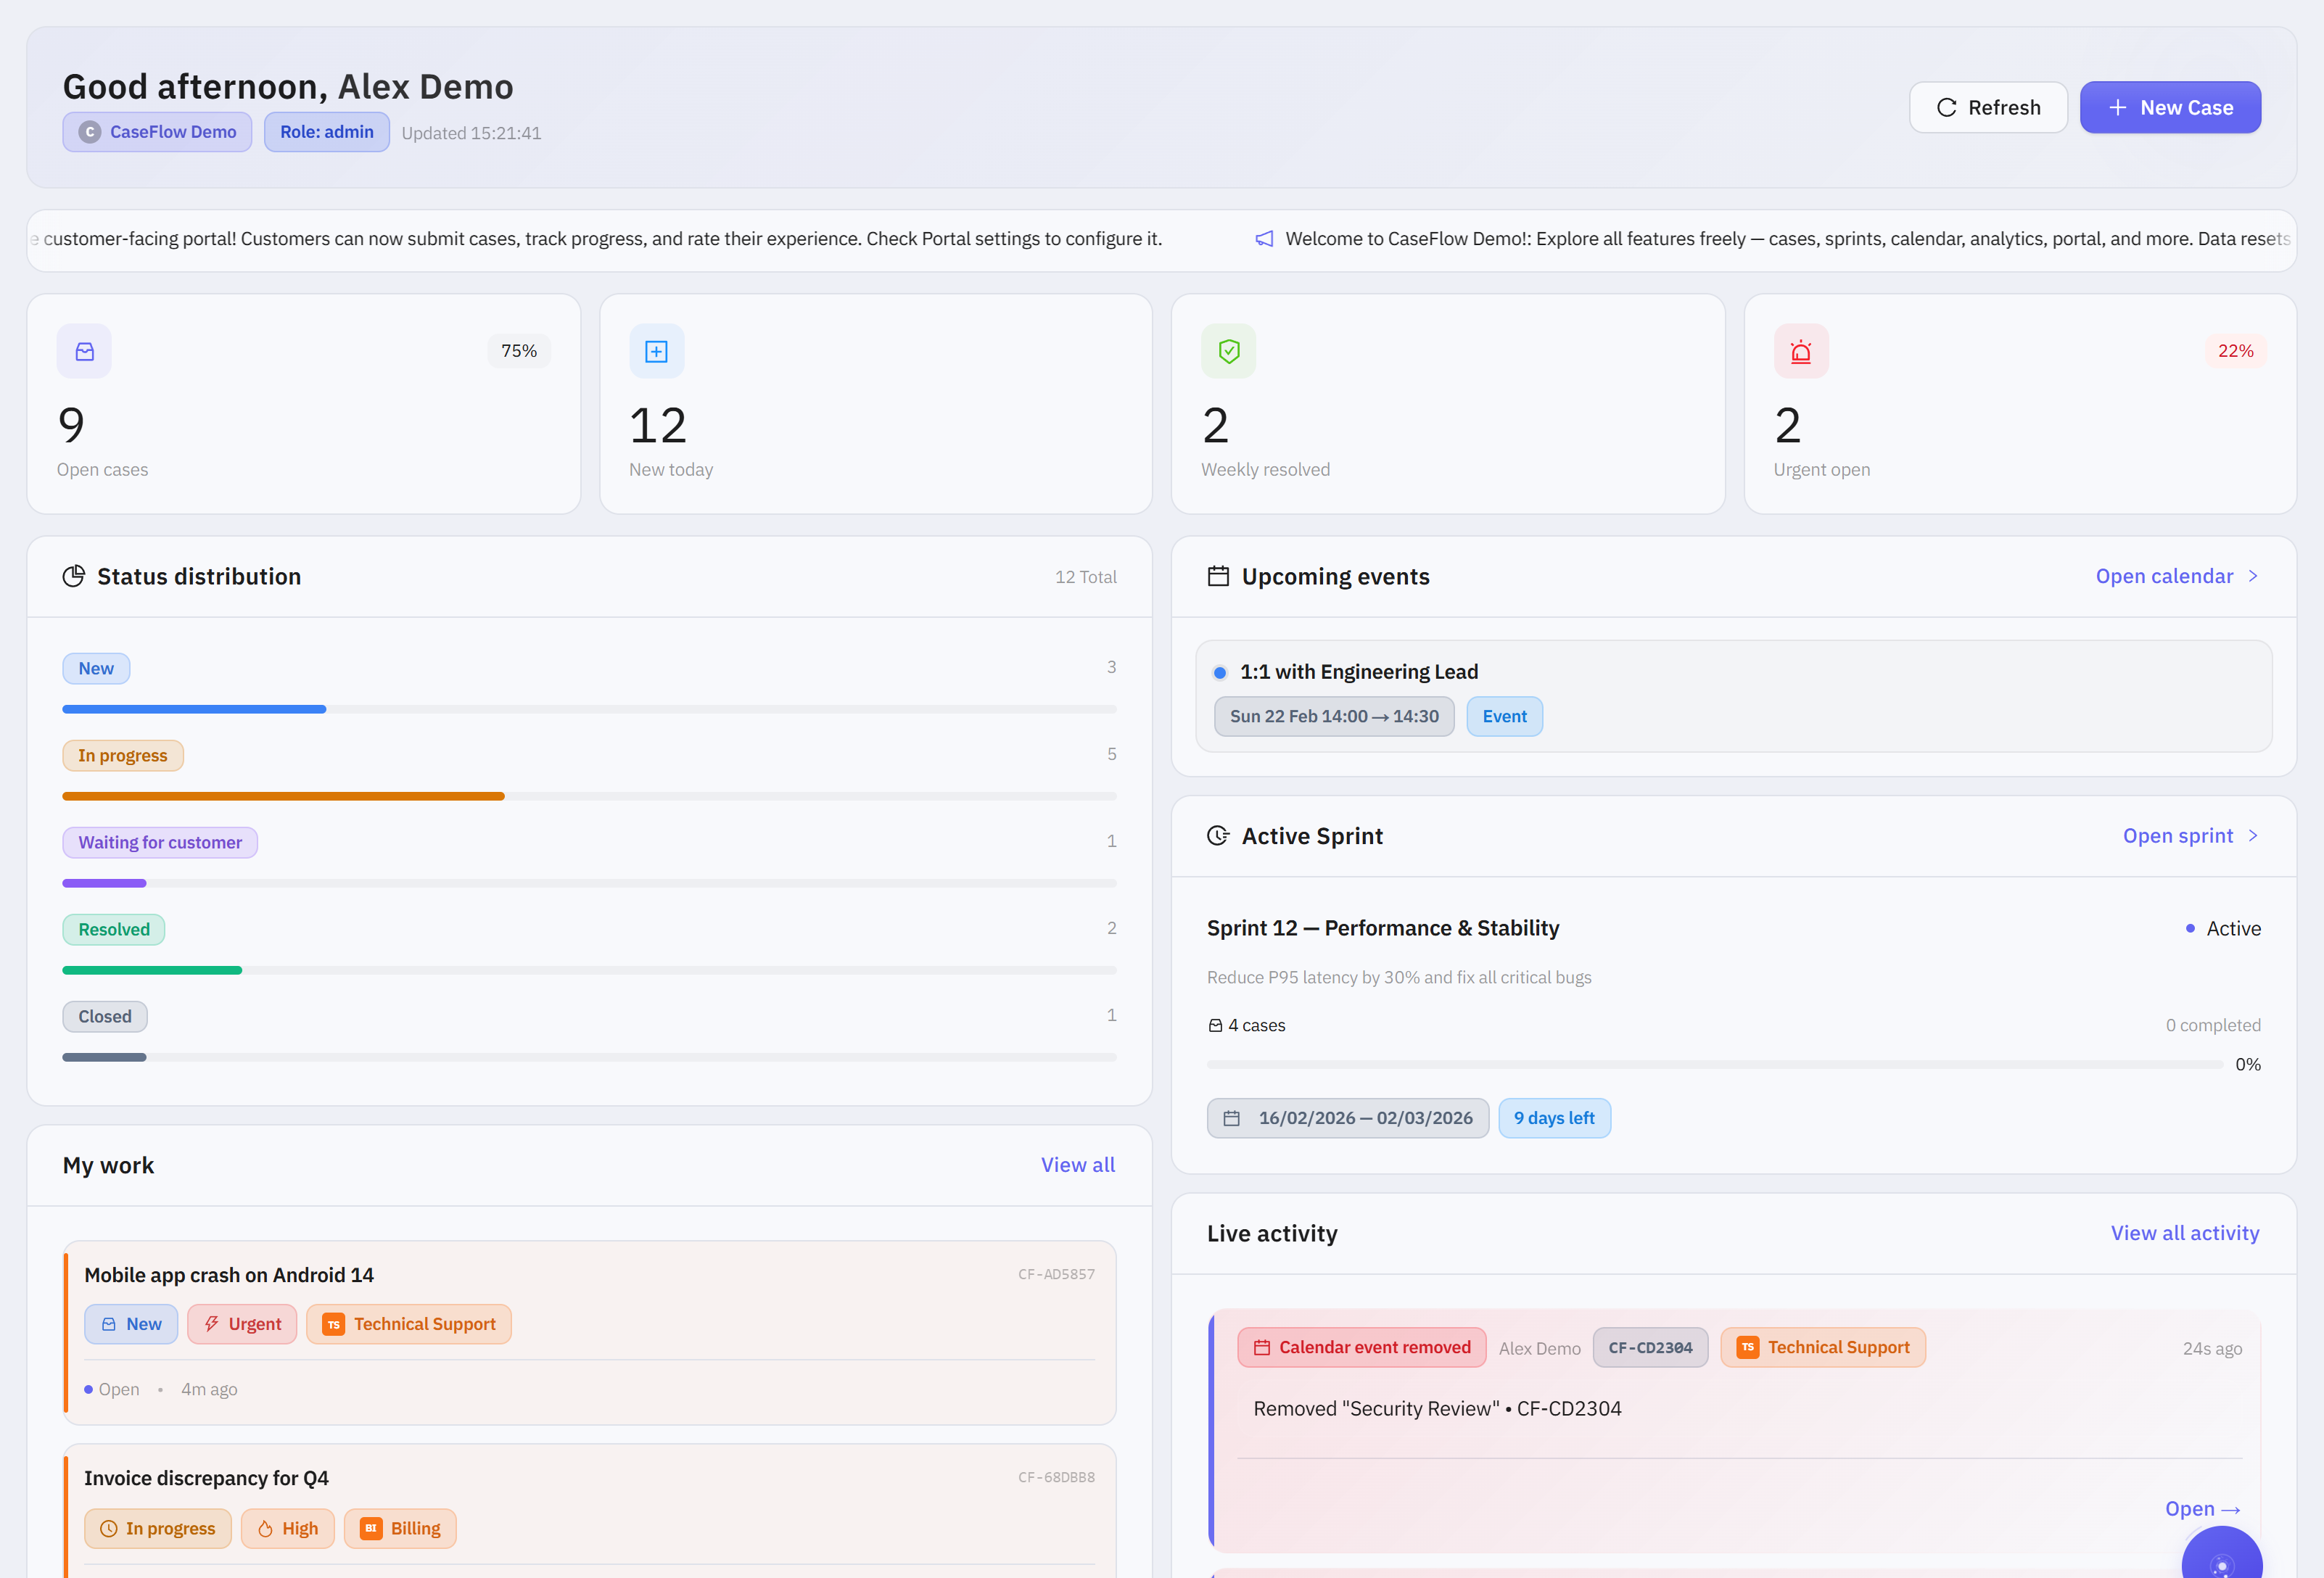Open the floating assistant bubble icon
Viewport: 2324px width, 1578px height.
[x=2221, y=1552]
